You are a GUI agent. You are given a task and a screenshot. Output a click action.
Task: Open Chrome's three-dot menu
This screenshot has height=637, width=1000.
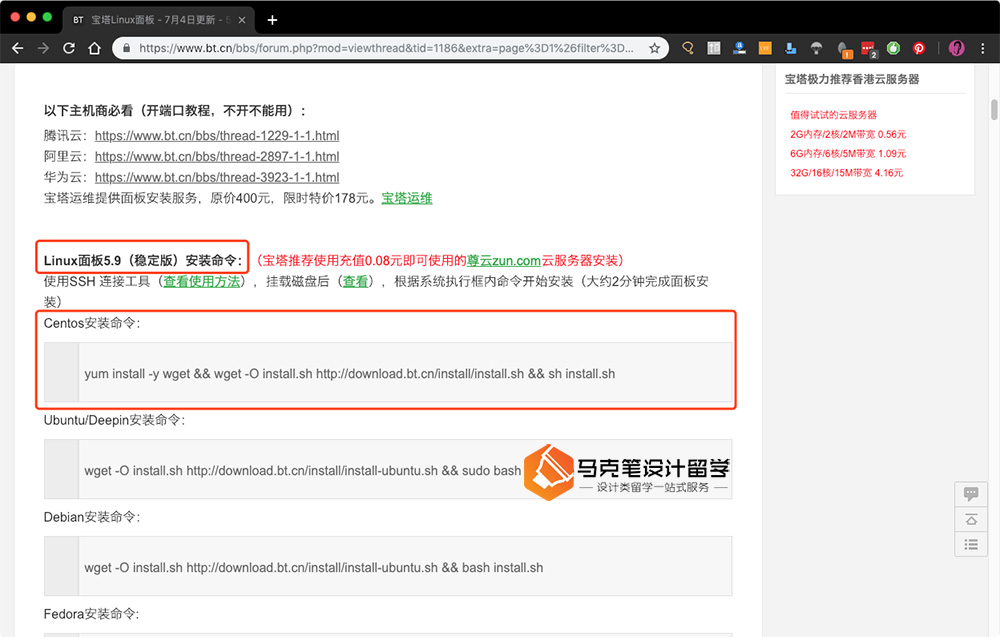click(983, 48)
